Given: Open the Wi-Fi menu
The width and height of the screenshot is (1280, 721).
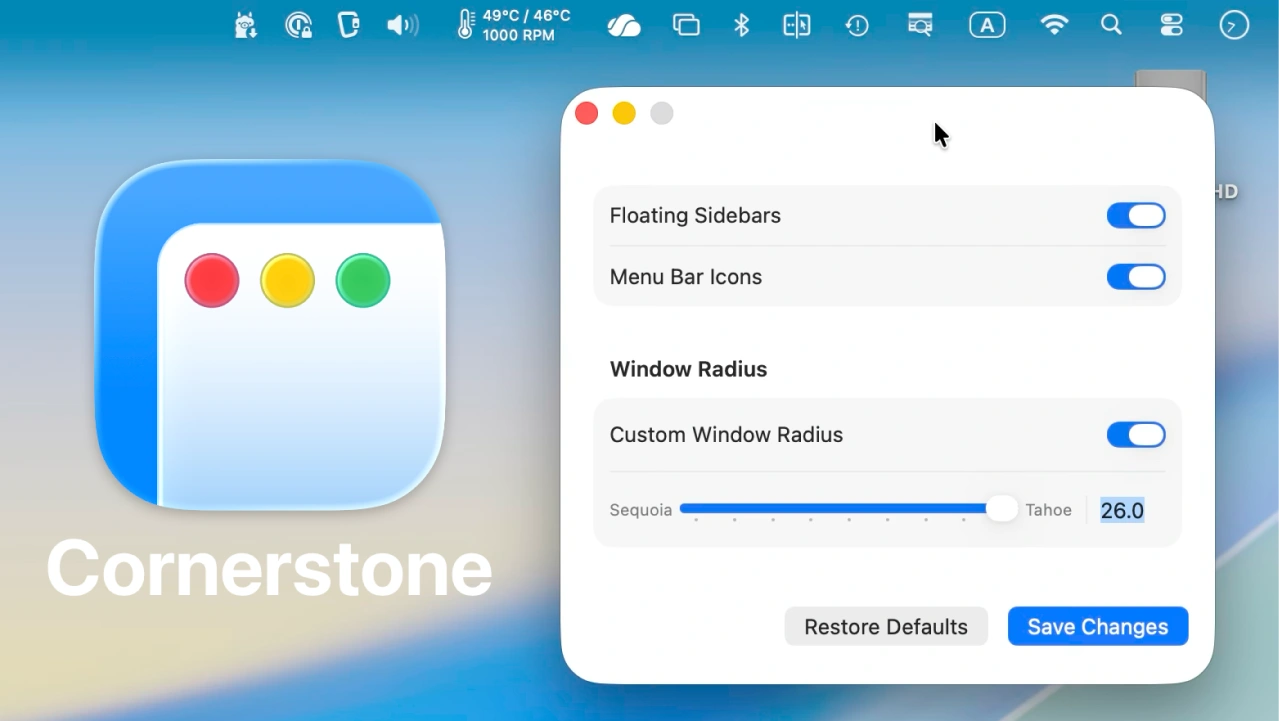Looking at the screenshot, I should (x=1054, y=25).
